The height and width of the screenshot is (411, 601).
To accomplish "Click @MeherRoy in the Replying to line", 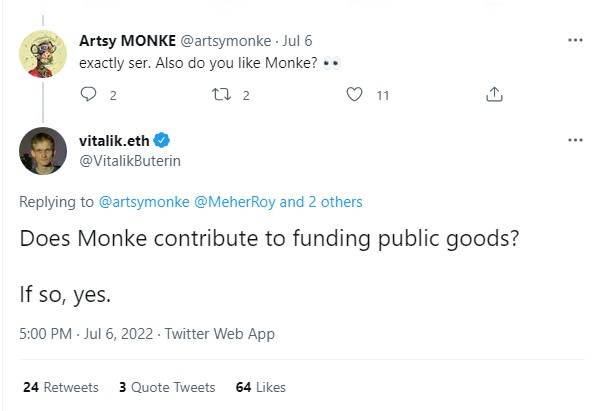I will click(230, 202).
